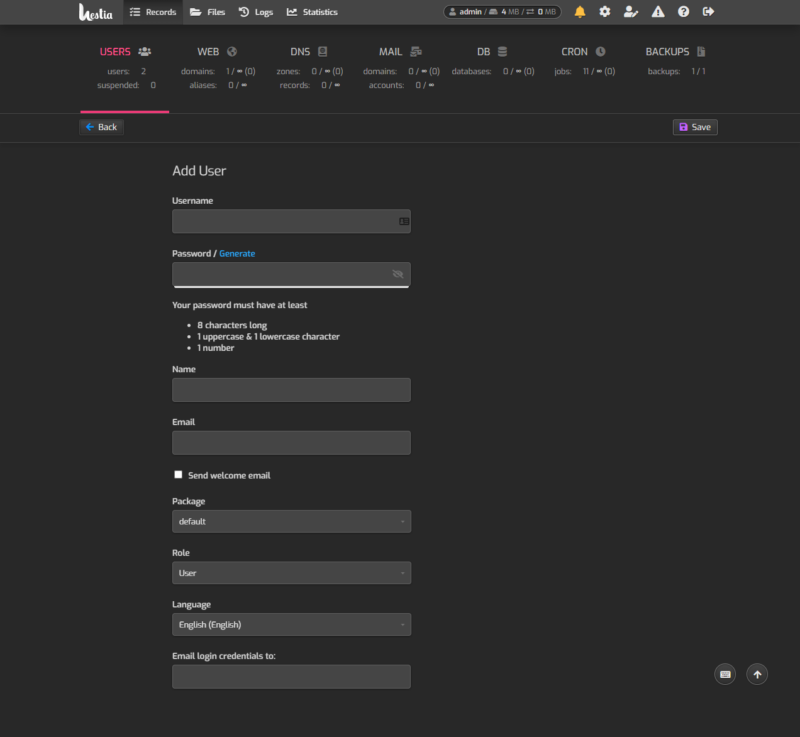Screen dimensions: 800x737
Task: Open the help question mark icon
Action: (684, 12)
